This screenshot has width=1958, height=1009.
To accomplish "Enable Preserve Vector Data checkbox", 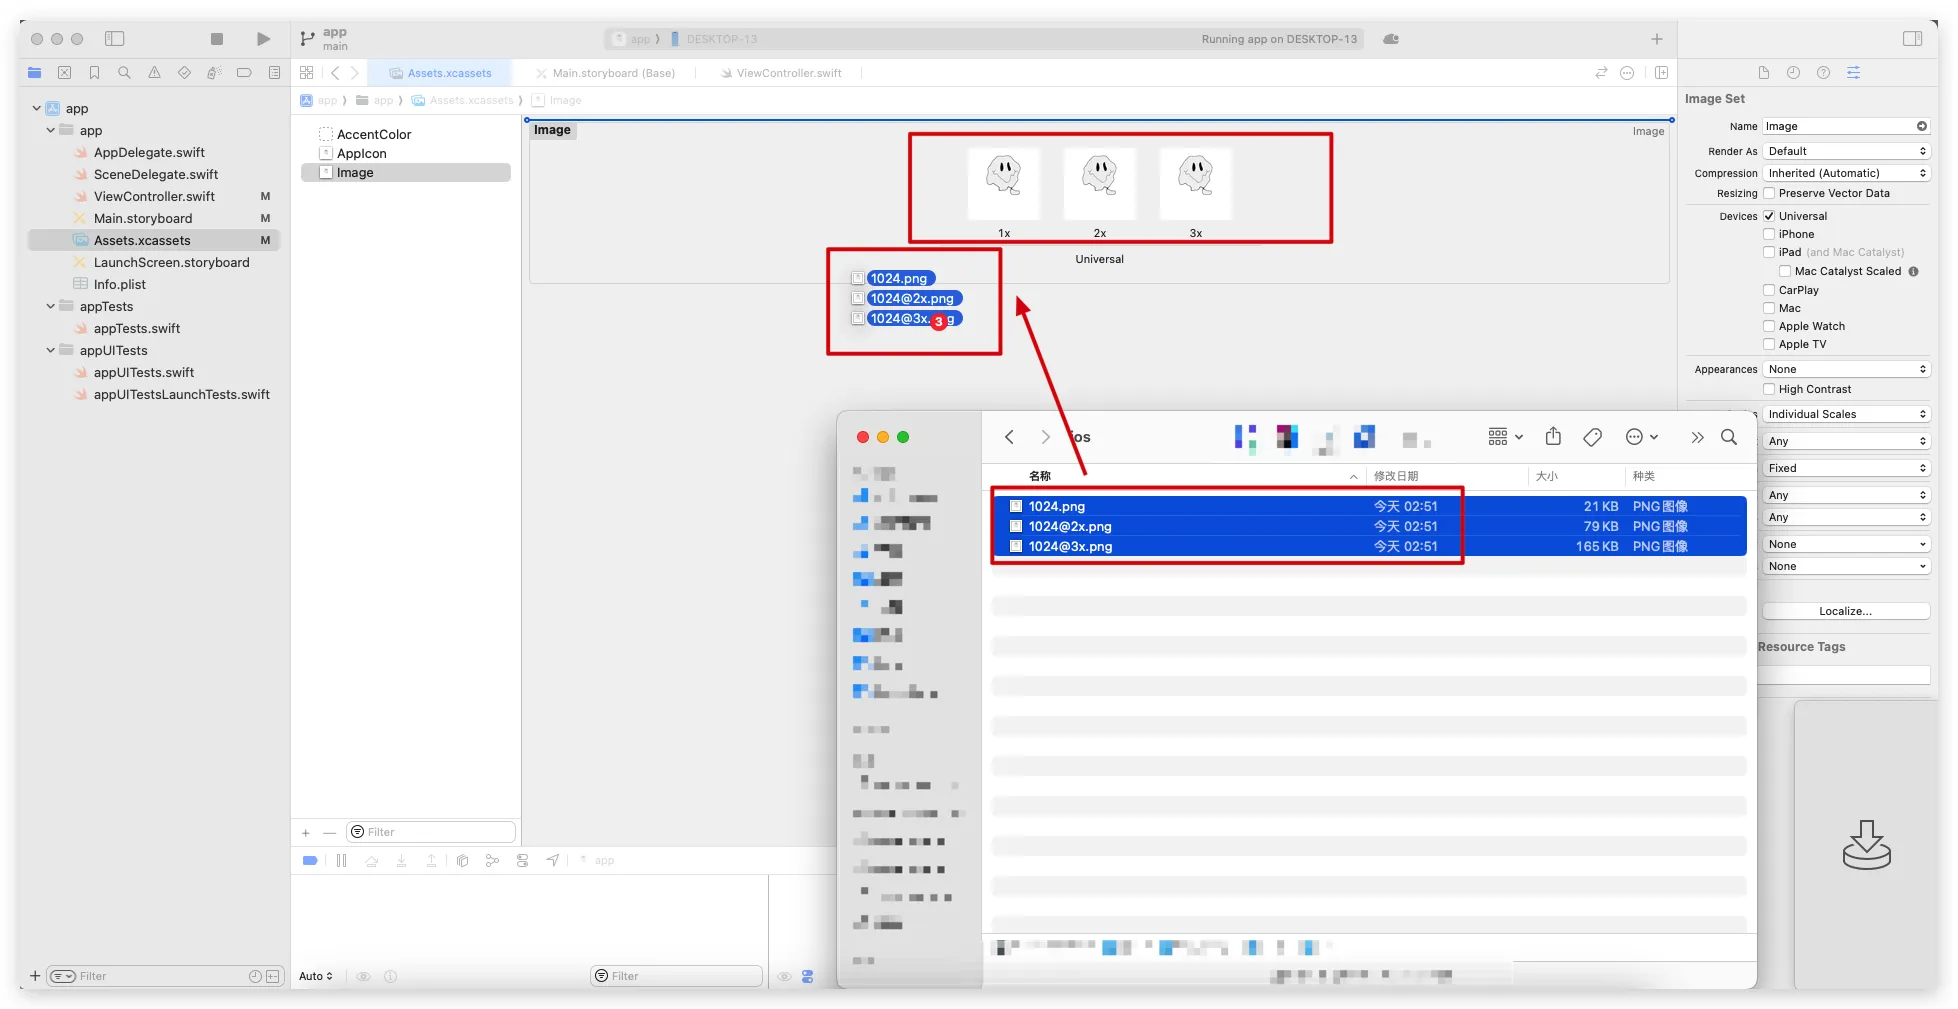I will point(1769,194).
